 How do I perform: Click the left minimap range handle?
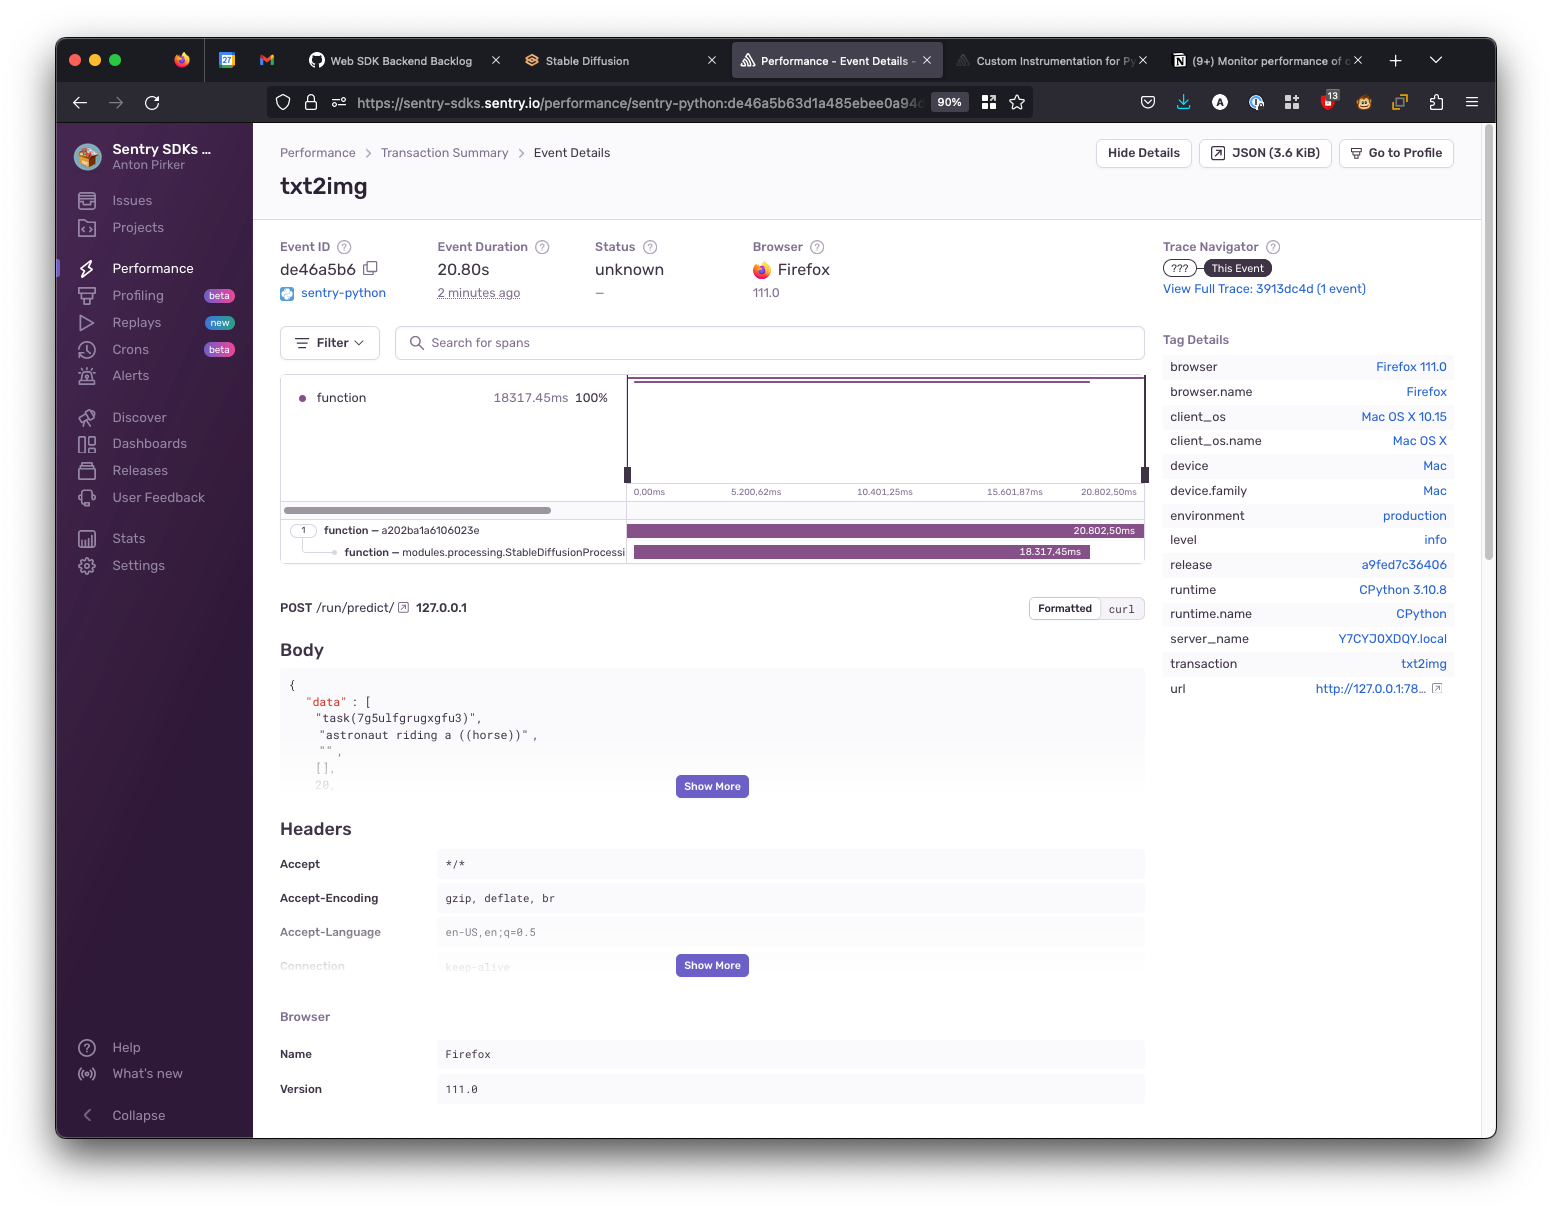(x=627, y=475)
